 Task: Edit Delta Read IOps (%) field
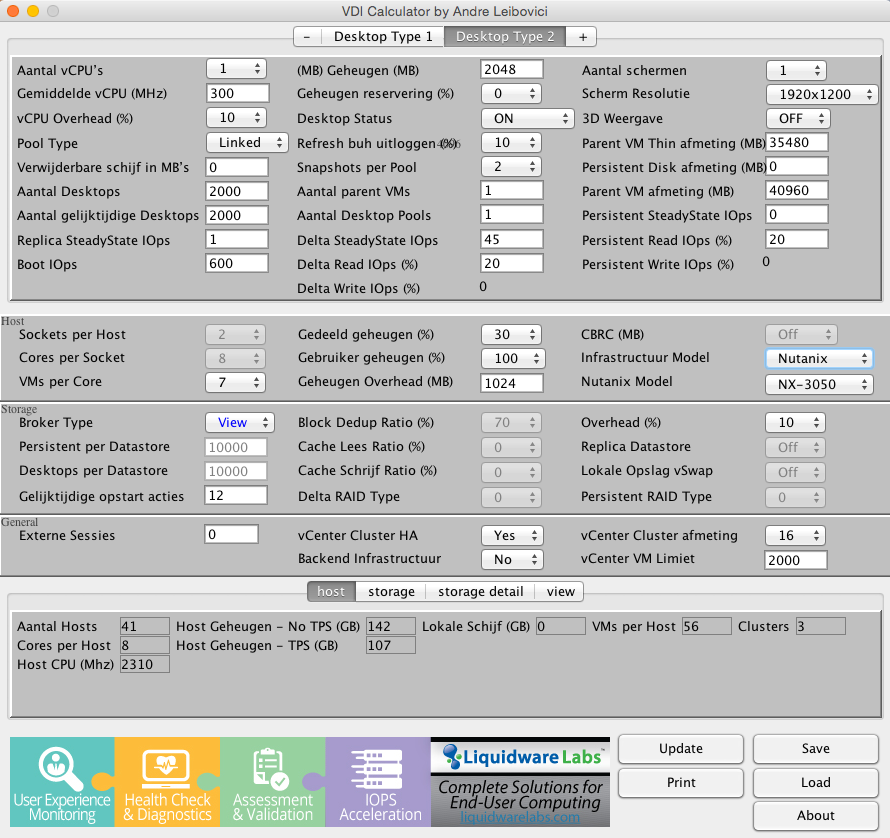511,263
